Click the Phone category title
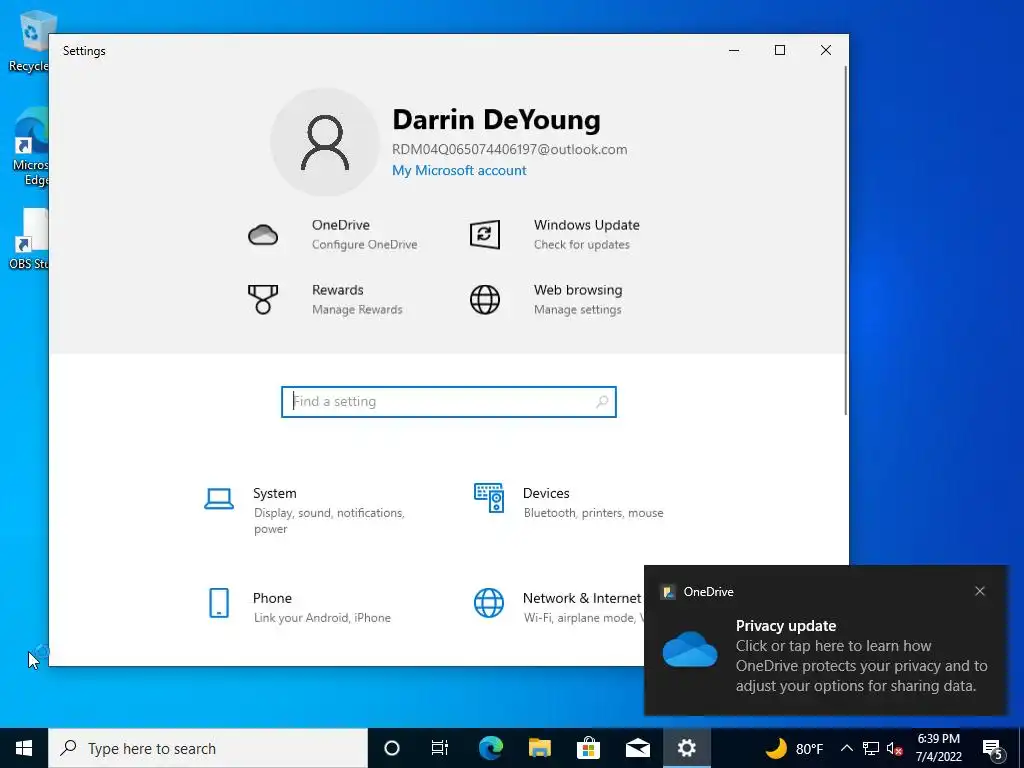Screen dimensions: 1024x768 [272, 598]
